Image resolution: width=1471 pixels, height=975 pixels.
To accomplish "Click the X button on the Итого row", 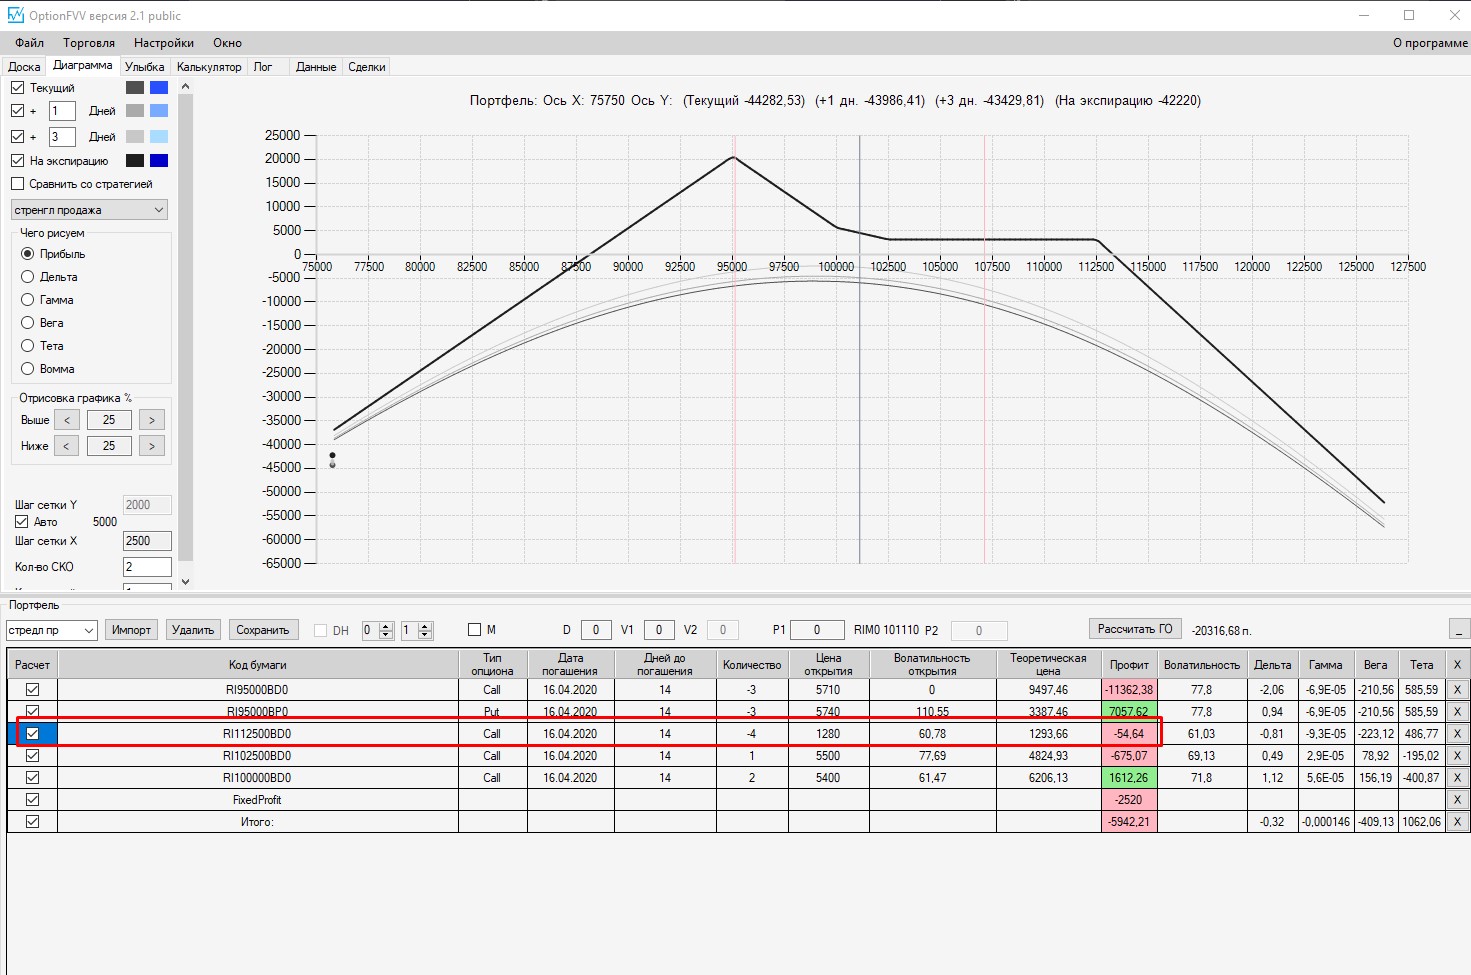I will coord(1457,822).
